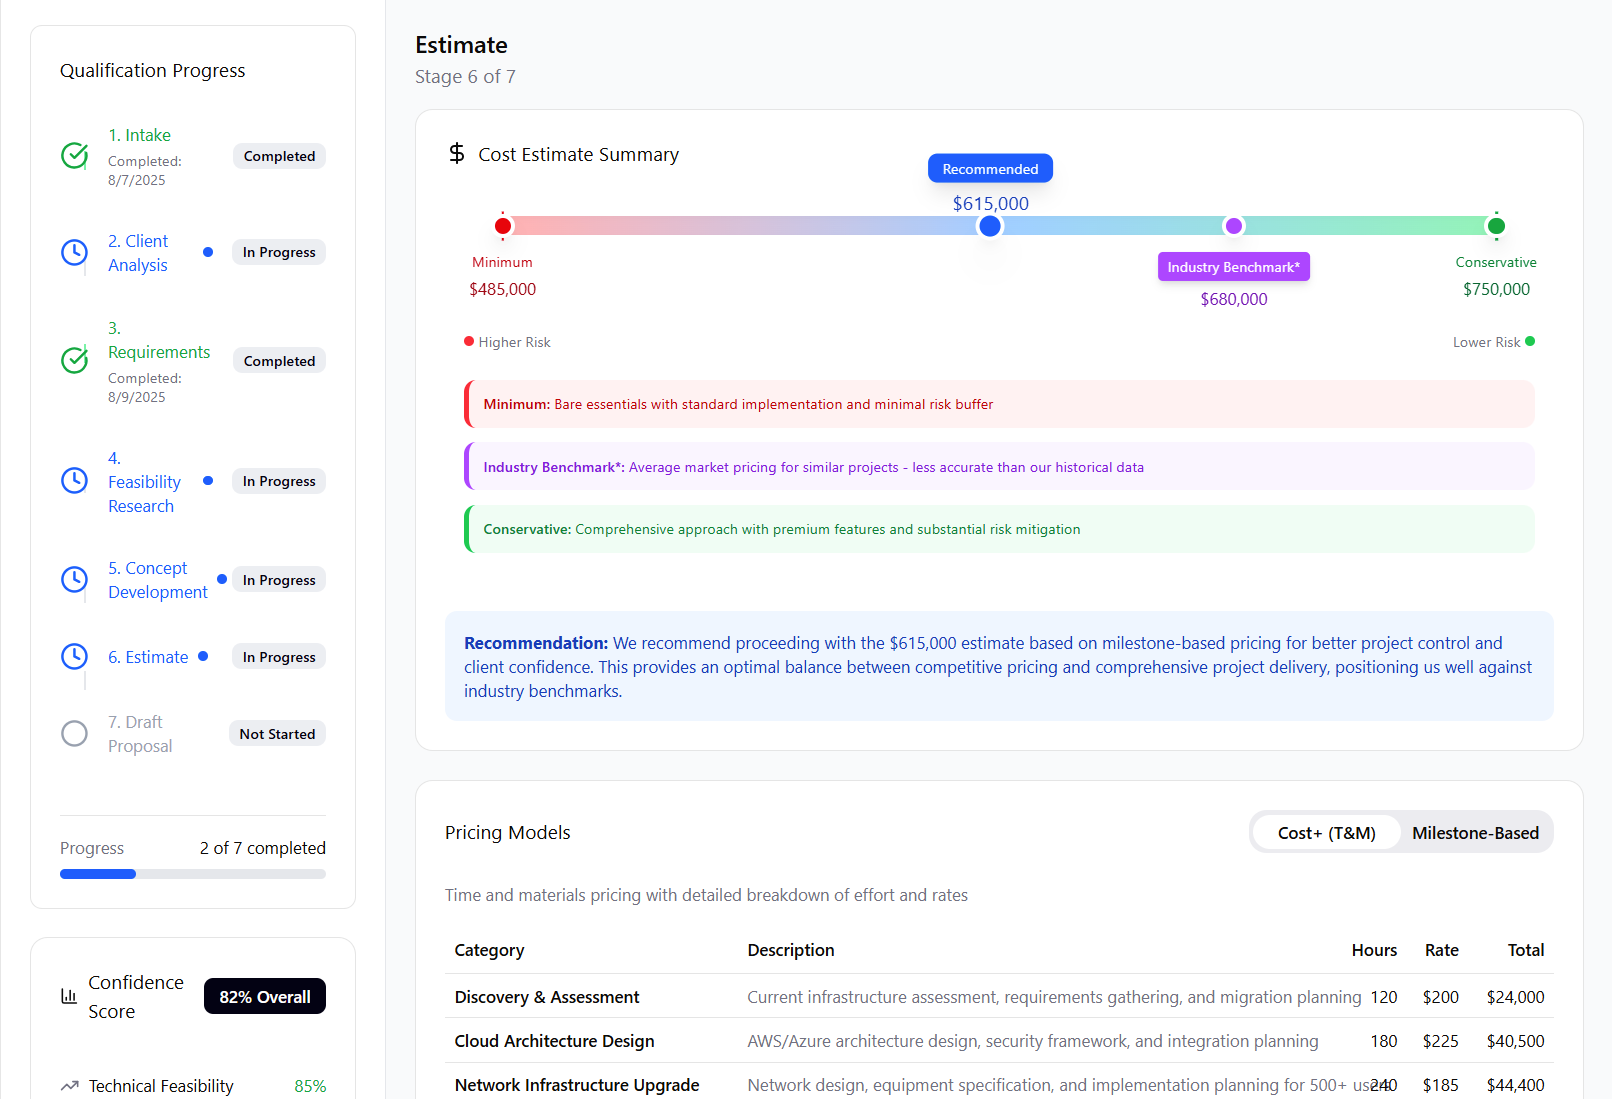Select the Cost+ (T&M) pricing option

[1326, 833]
